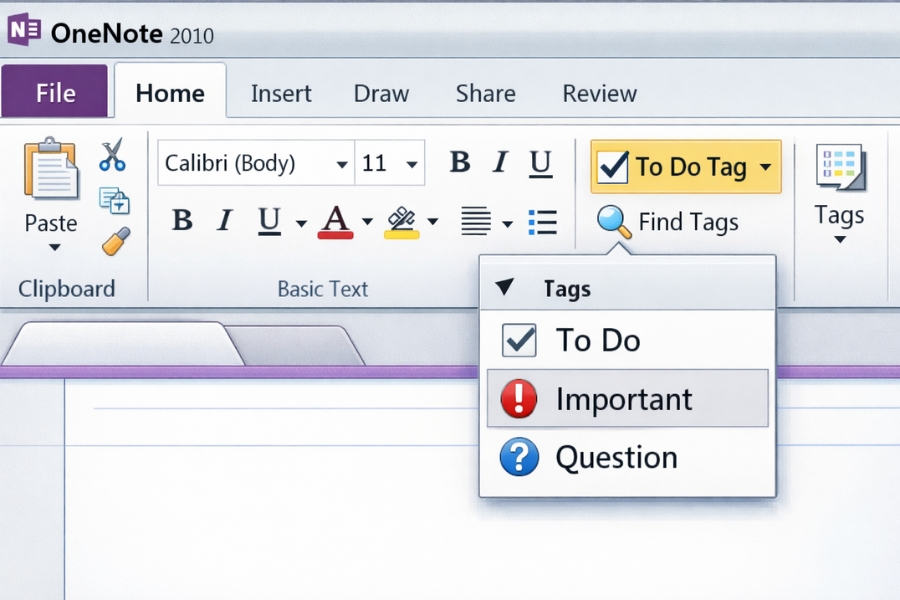This screenshot has height=600, width=900.
Task: Apply the Font Color icon
Action: [x=338, y=221]
